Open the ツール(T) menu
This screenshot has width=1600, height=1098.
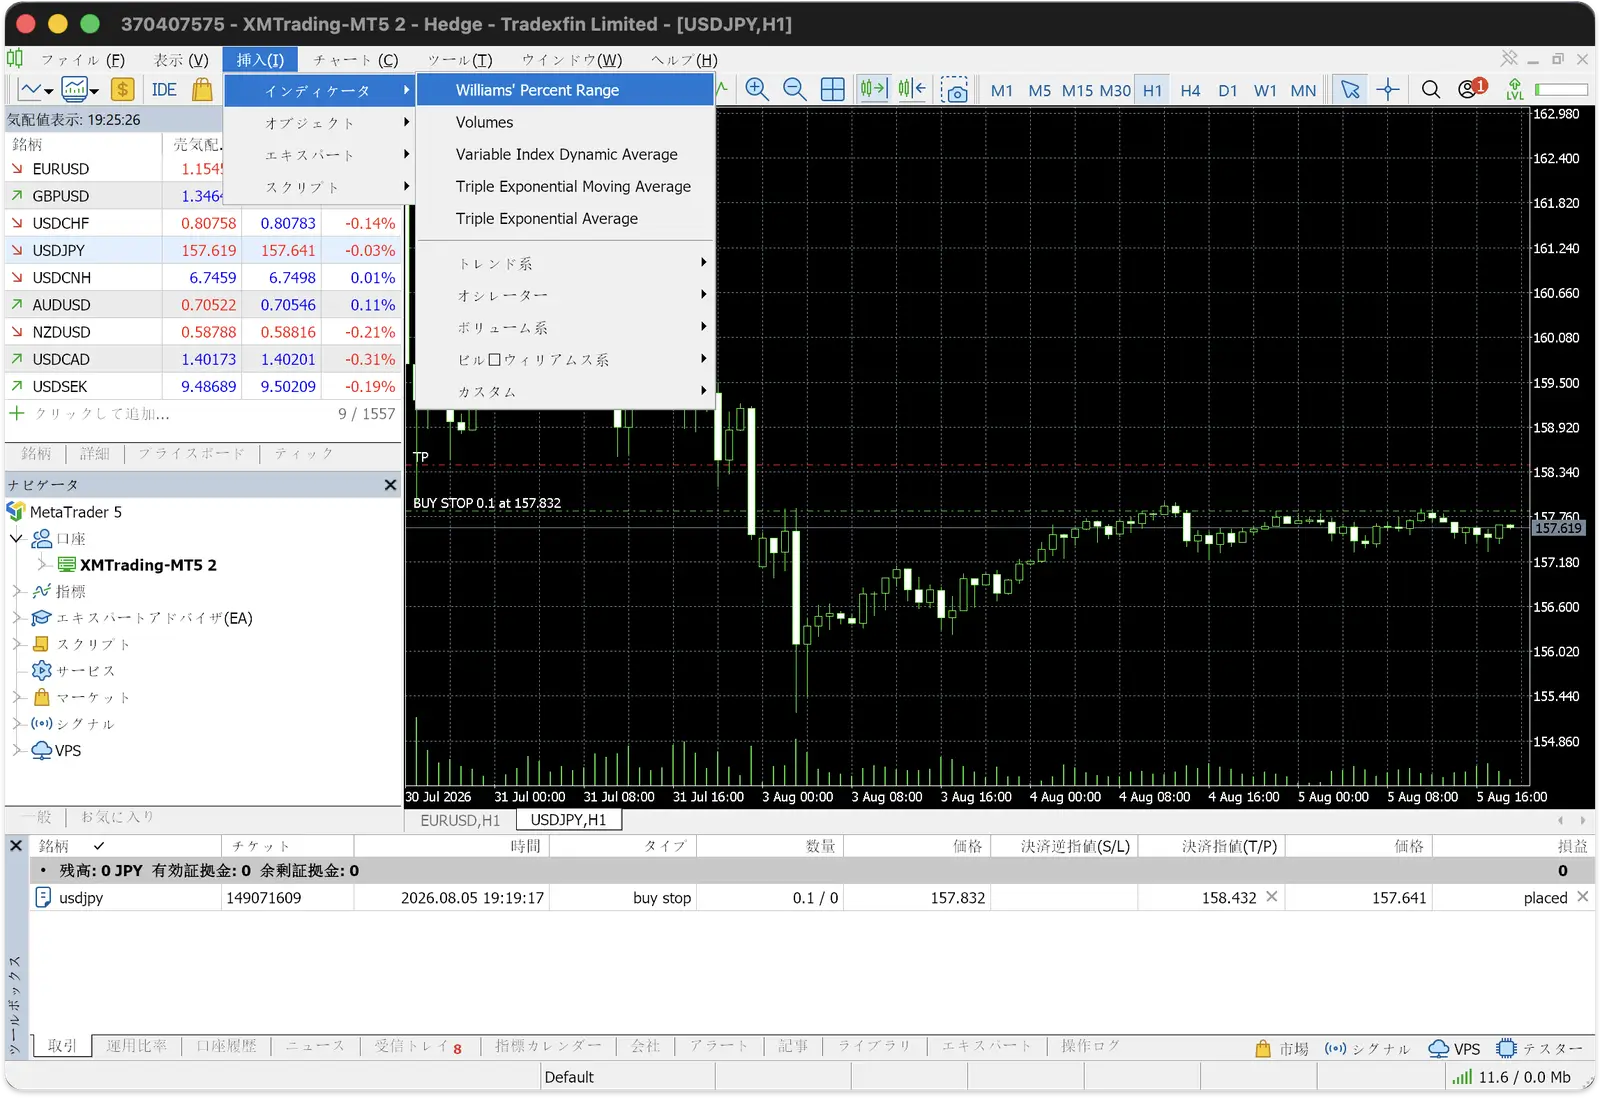coord(460,60)
